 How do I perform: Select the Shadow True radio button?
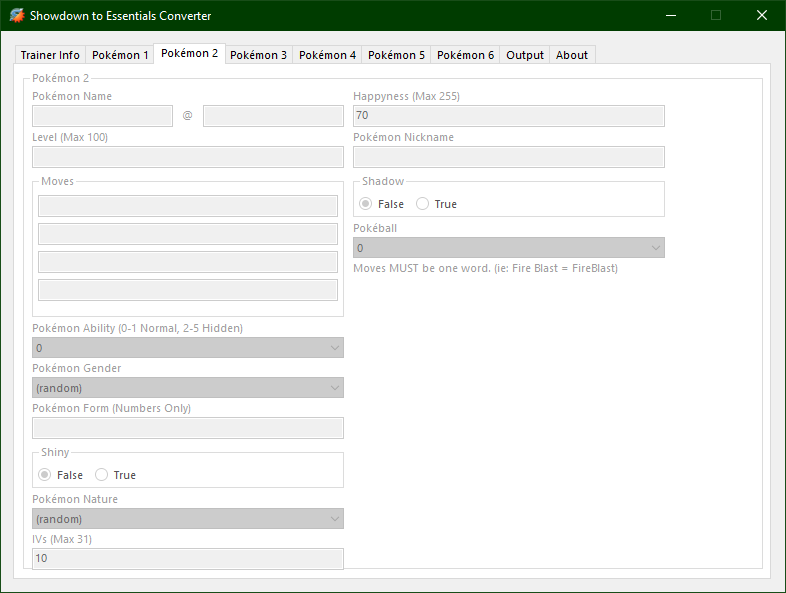pyautogui.click(x=423, y=204)
